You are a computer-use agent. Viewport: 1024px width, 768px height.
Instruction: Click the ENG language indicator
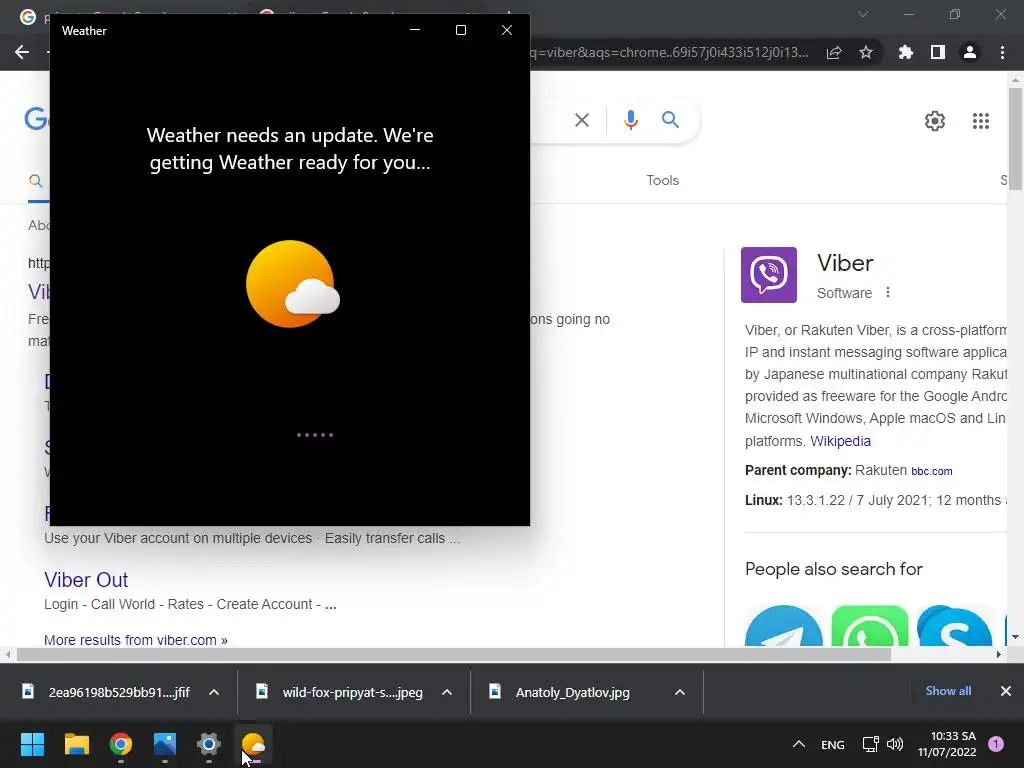point(833,744)
